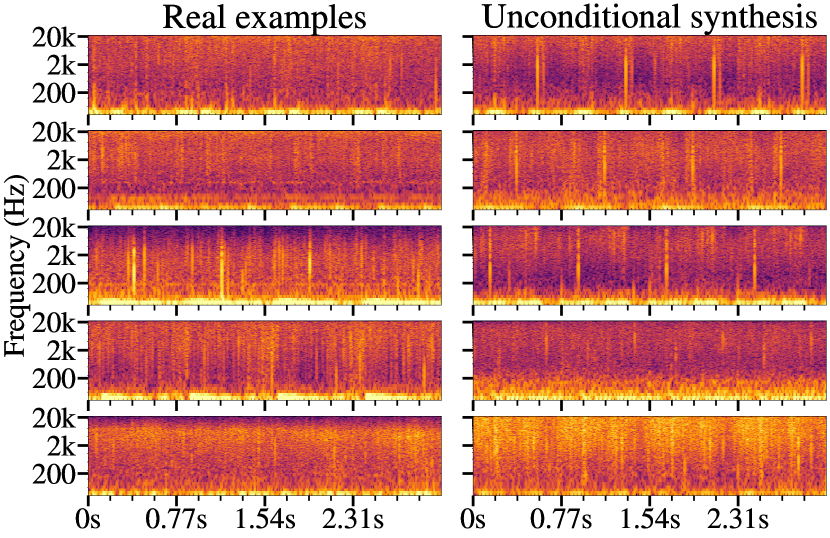
Task: Click "0.77s" tick under Unconditional synthesis column
Action: 561,519
